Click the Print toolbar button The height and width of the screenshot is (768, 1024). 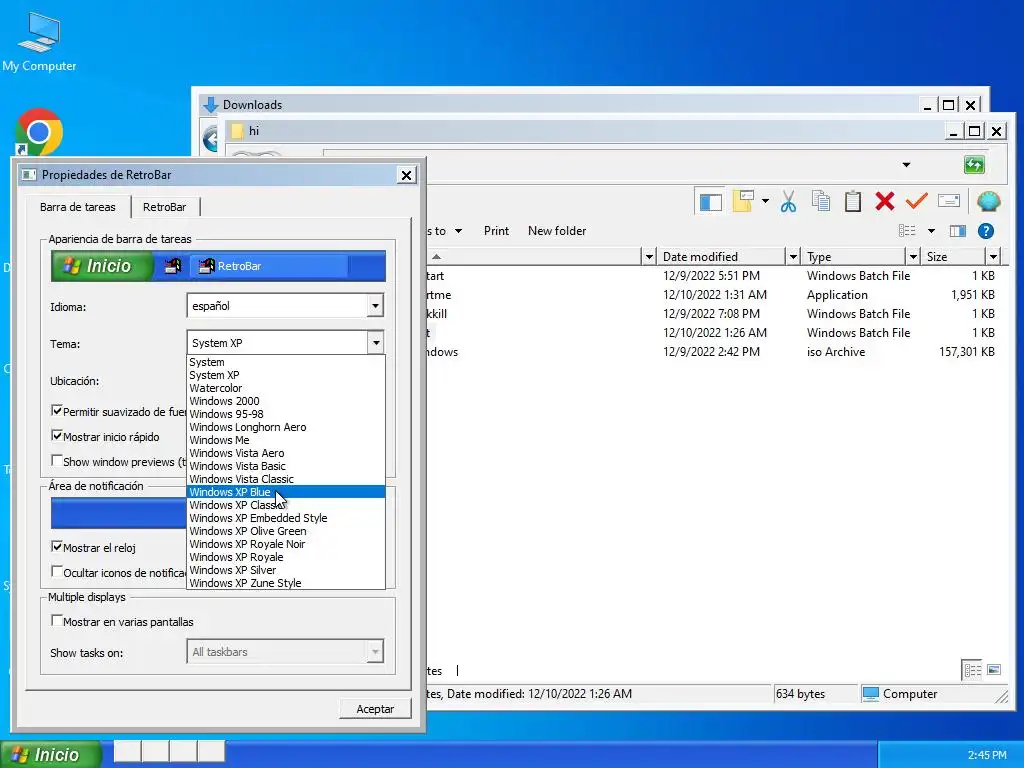(496, 231)
